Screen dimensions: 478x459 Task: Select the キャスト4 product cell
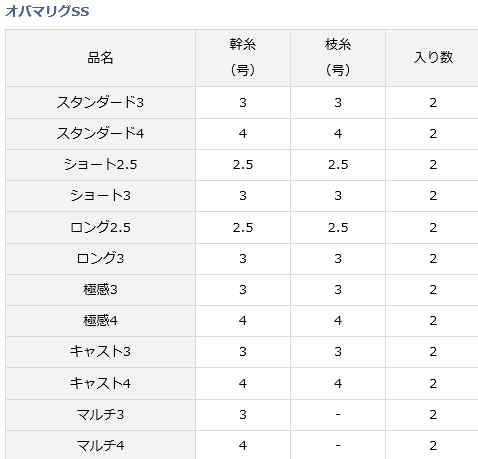click(x=100, y=383)
